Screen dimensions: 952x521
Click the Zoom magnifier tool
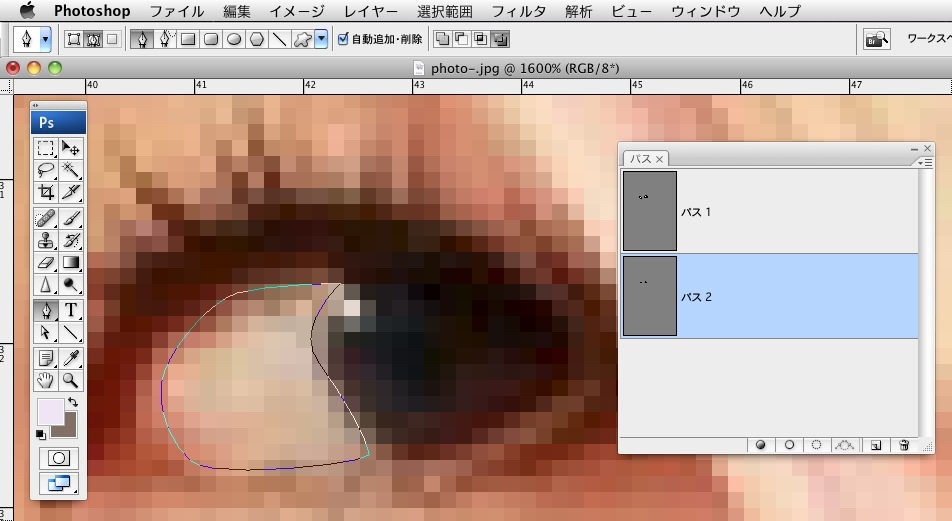pos(72,380)
